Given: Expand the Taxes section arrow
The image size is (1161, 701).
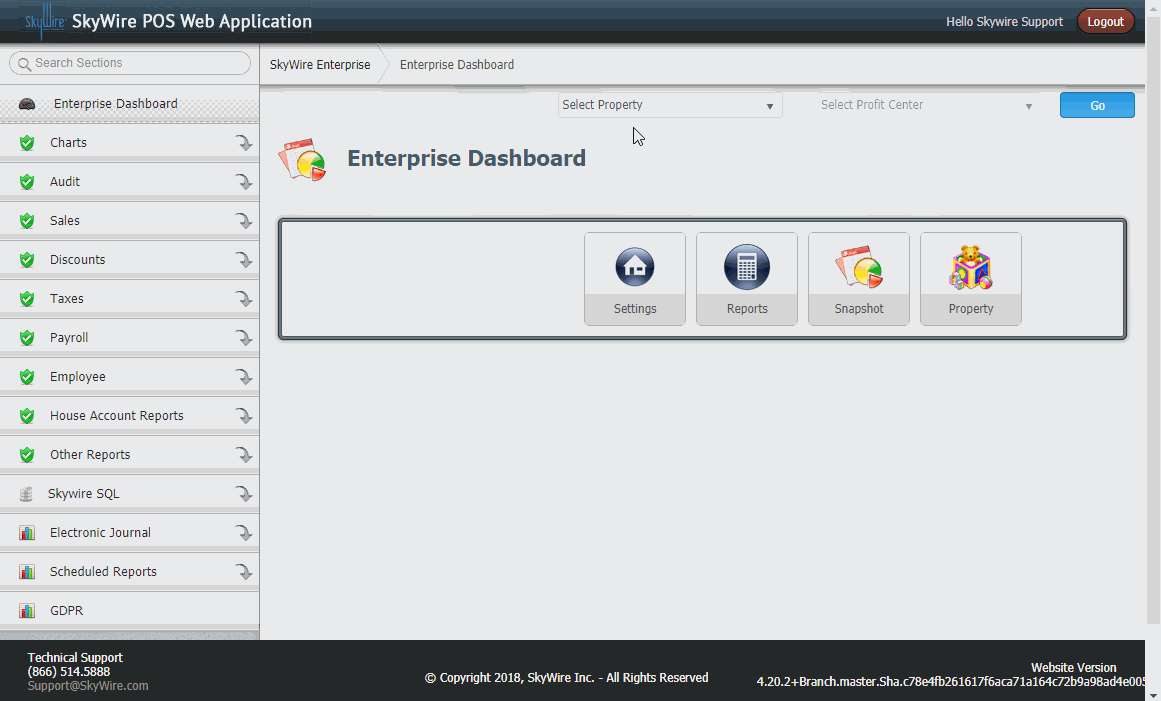Looking at the screenshot, I should click(x=244, y=299).
